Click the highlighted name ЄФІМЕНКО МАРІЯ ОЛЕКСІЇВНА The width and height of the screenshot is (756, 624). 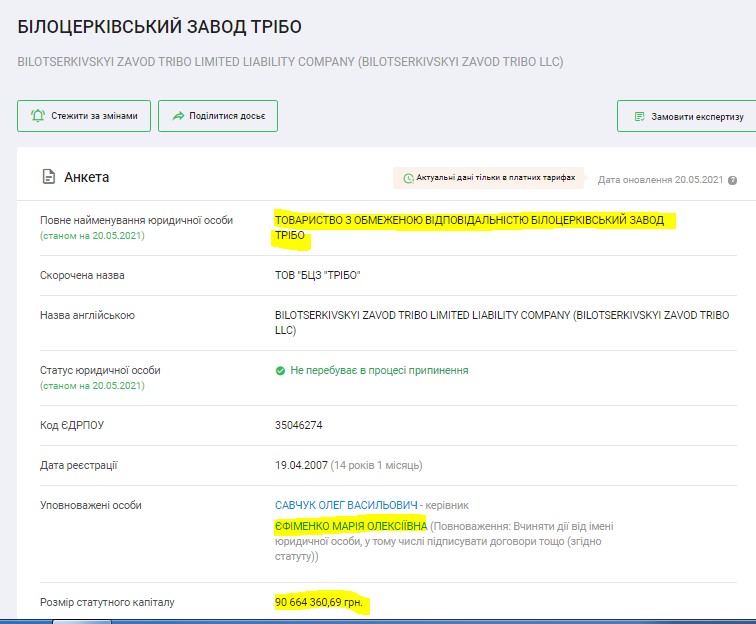(x=350, y=526)
